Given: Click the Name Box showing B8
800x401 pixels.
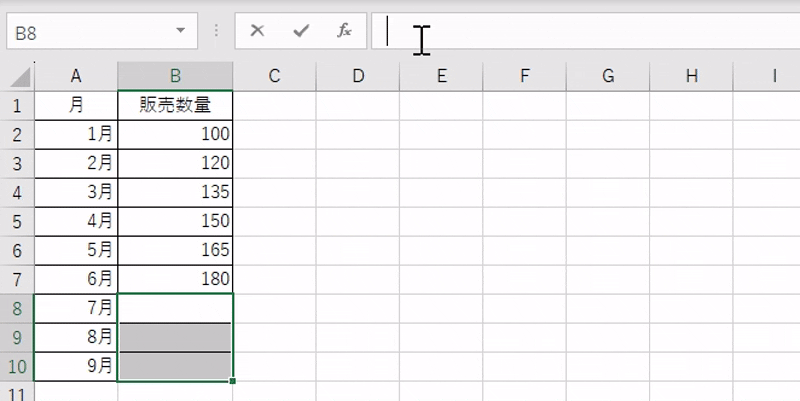Looking at the screenshot, I should 102,31.
